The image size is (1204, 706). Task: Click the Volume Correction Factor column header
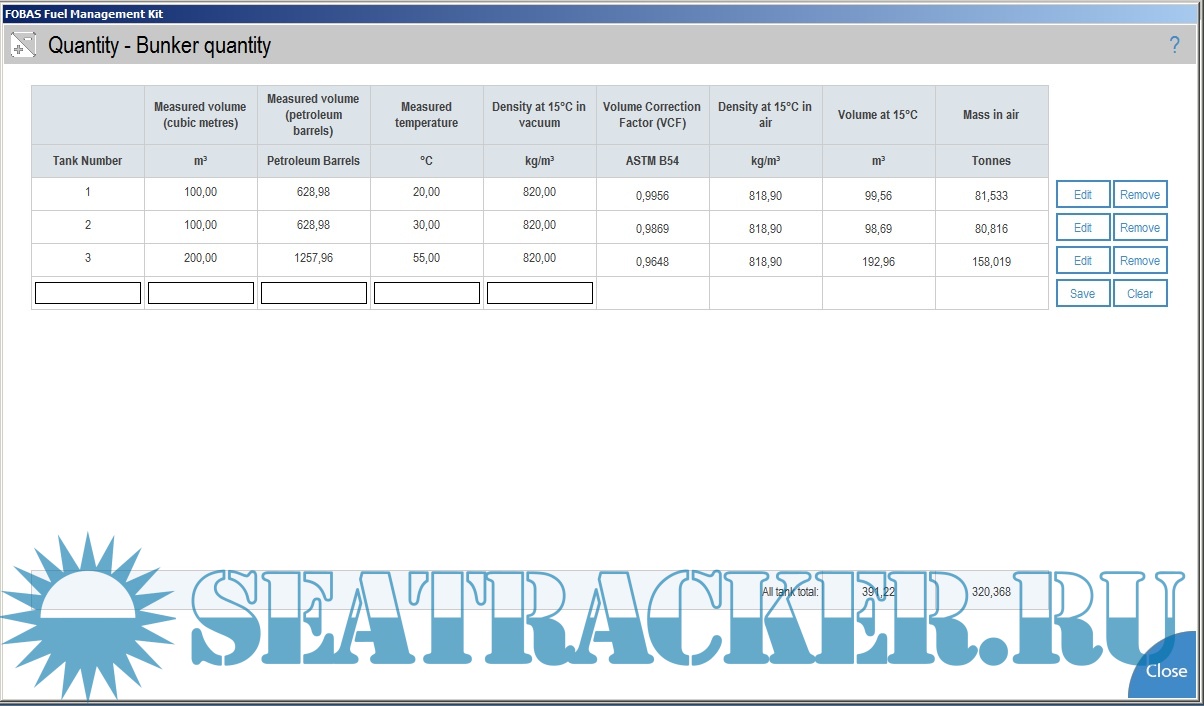[x=652, y=115]
